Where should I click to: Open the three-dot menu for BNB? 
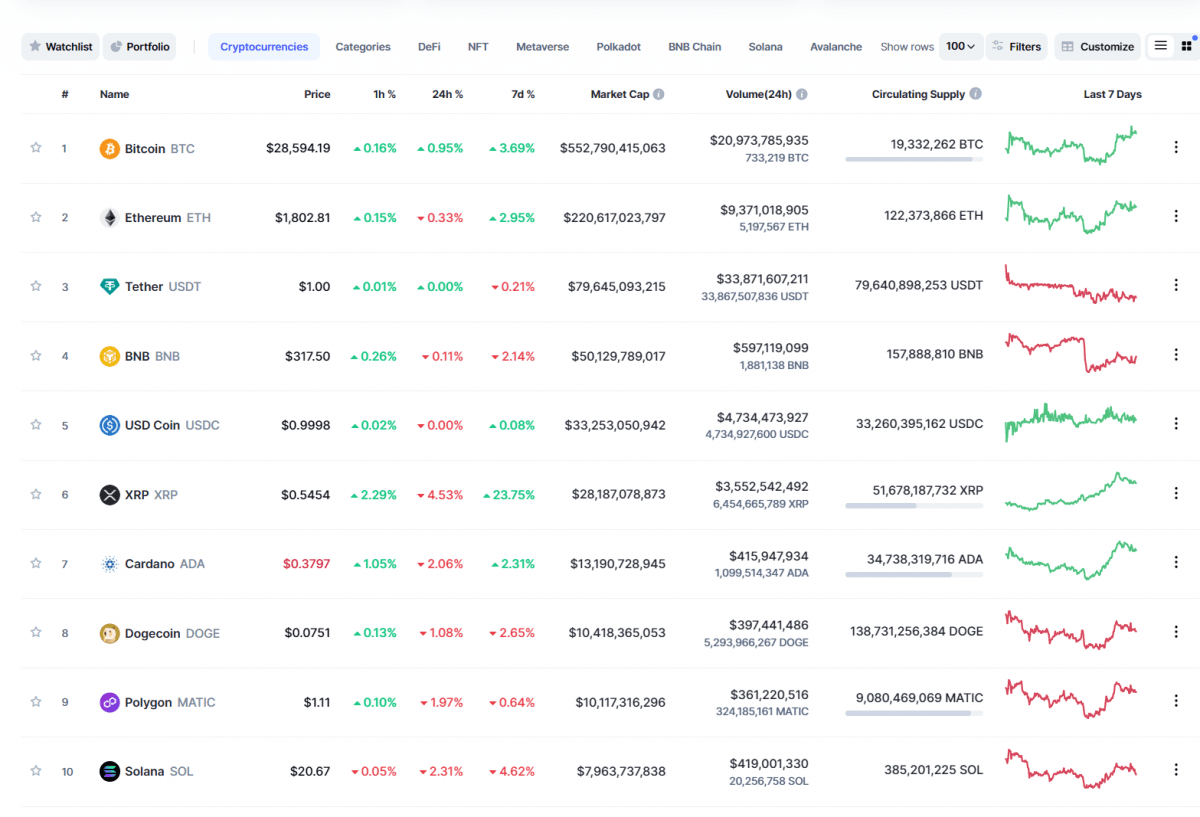point(1176,354)
